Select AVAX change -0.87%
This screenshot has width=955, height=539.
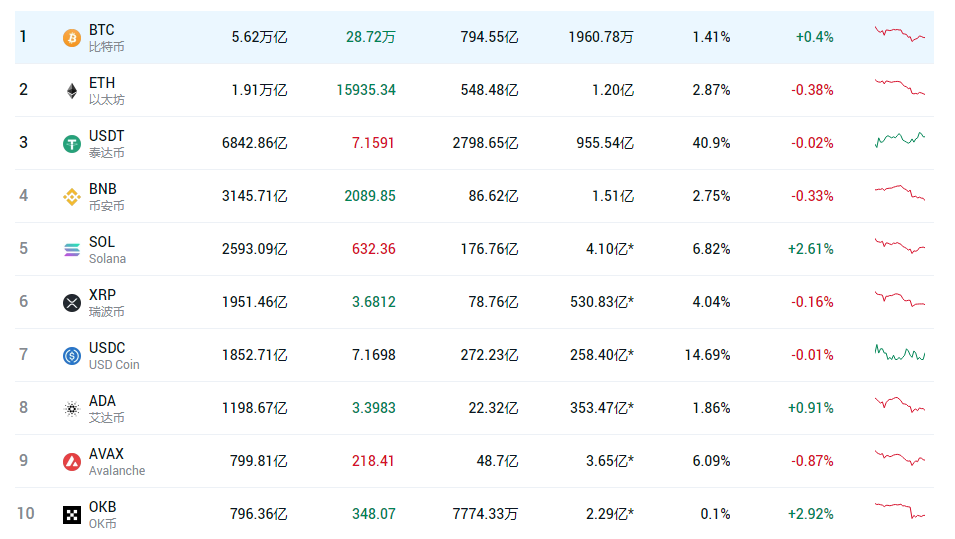[x=812, y=461]
